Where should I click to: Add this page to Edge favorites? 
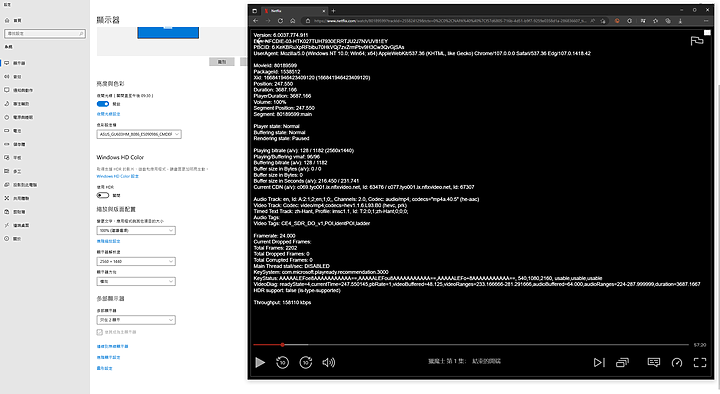pos(603,21)
